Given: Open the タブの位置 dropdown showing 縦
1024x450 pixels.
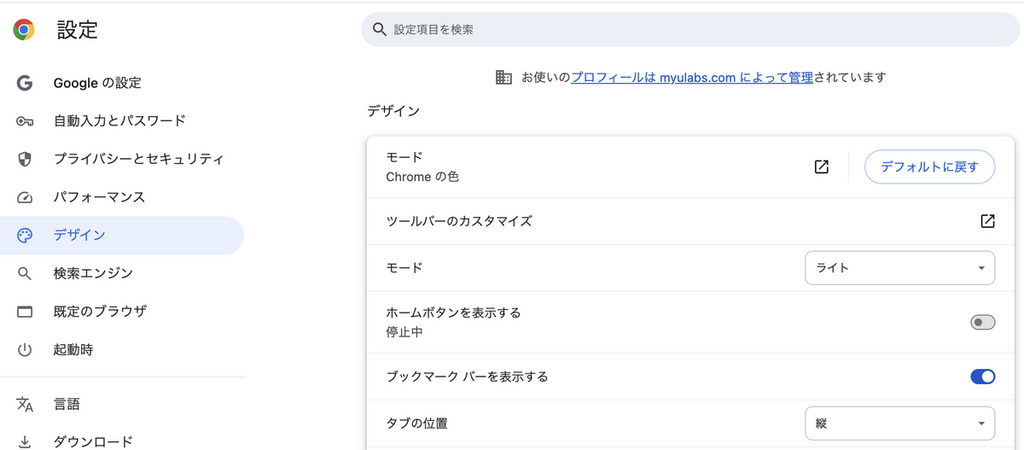Looking at the screenshot, I should click(x=900, y=423).
